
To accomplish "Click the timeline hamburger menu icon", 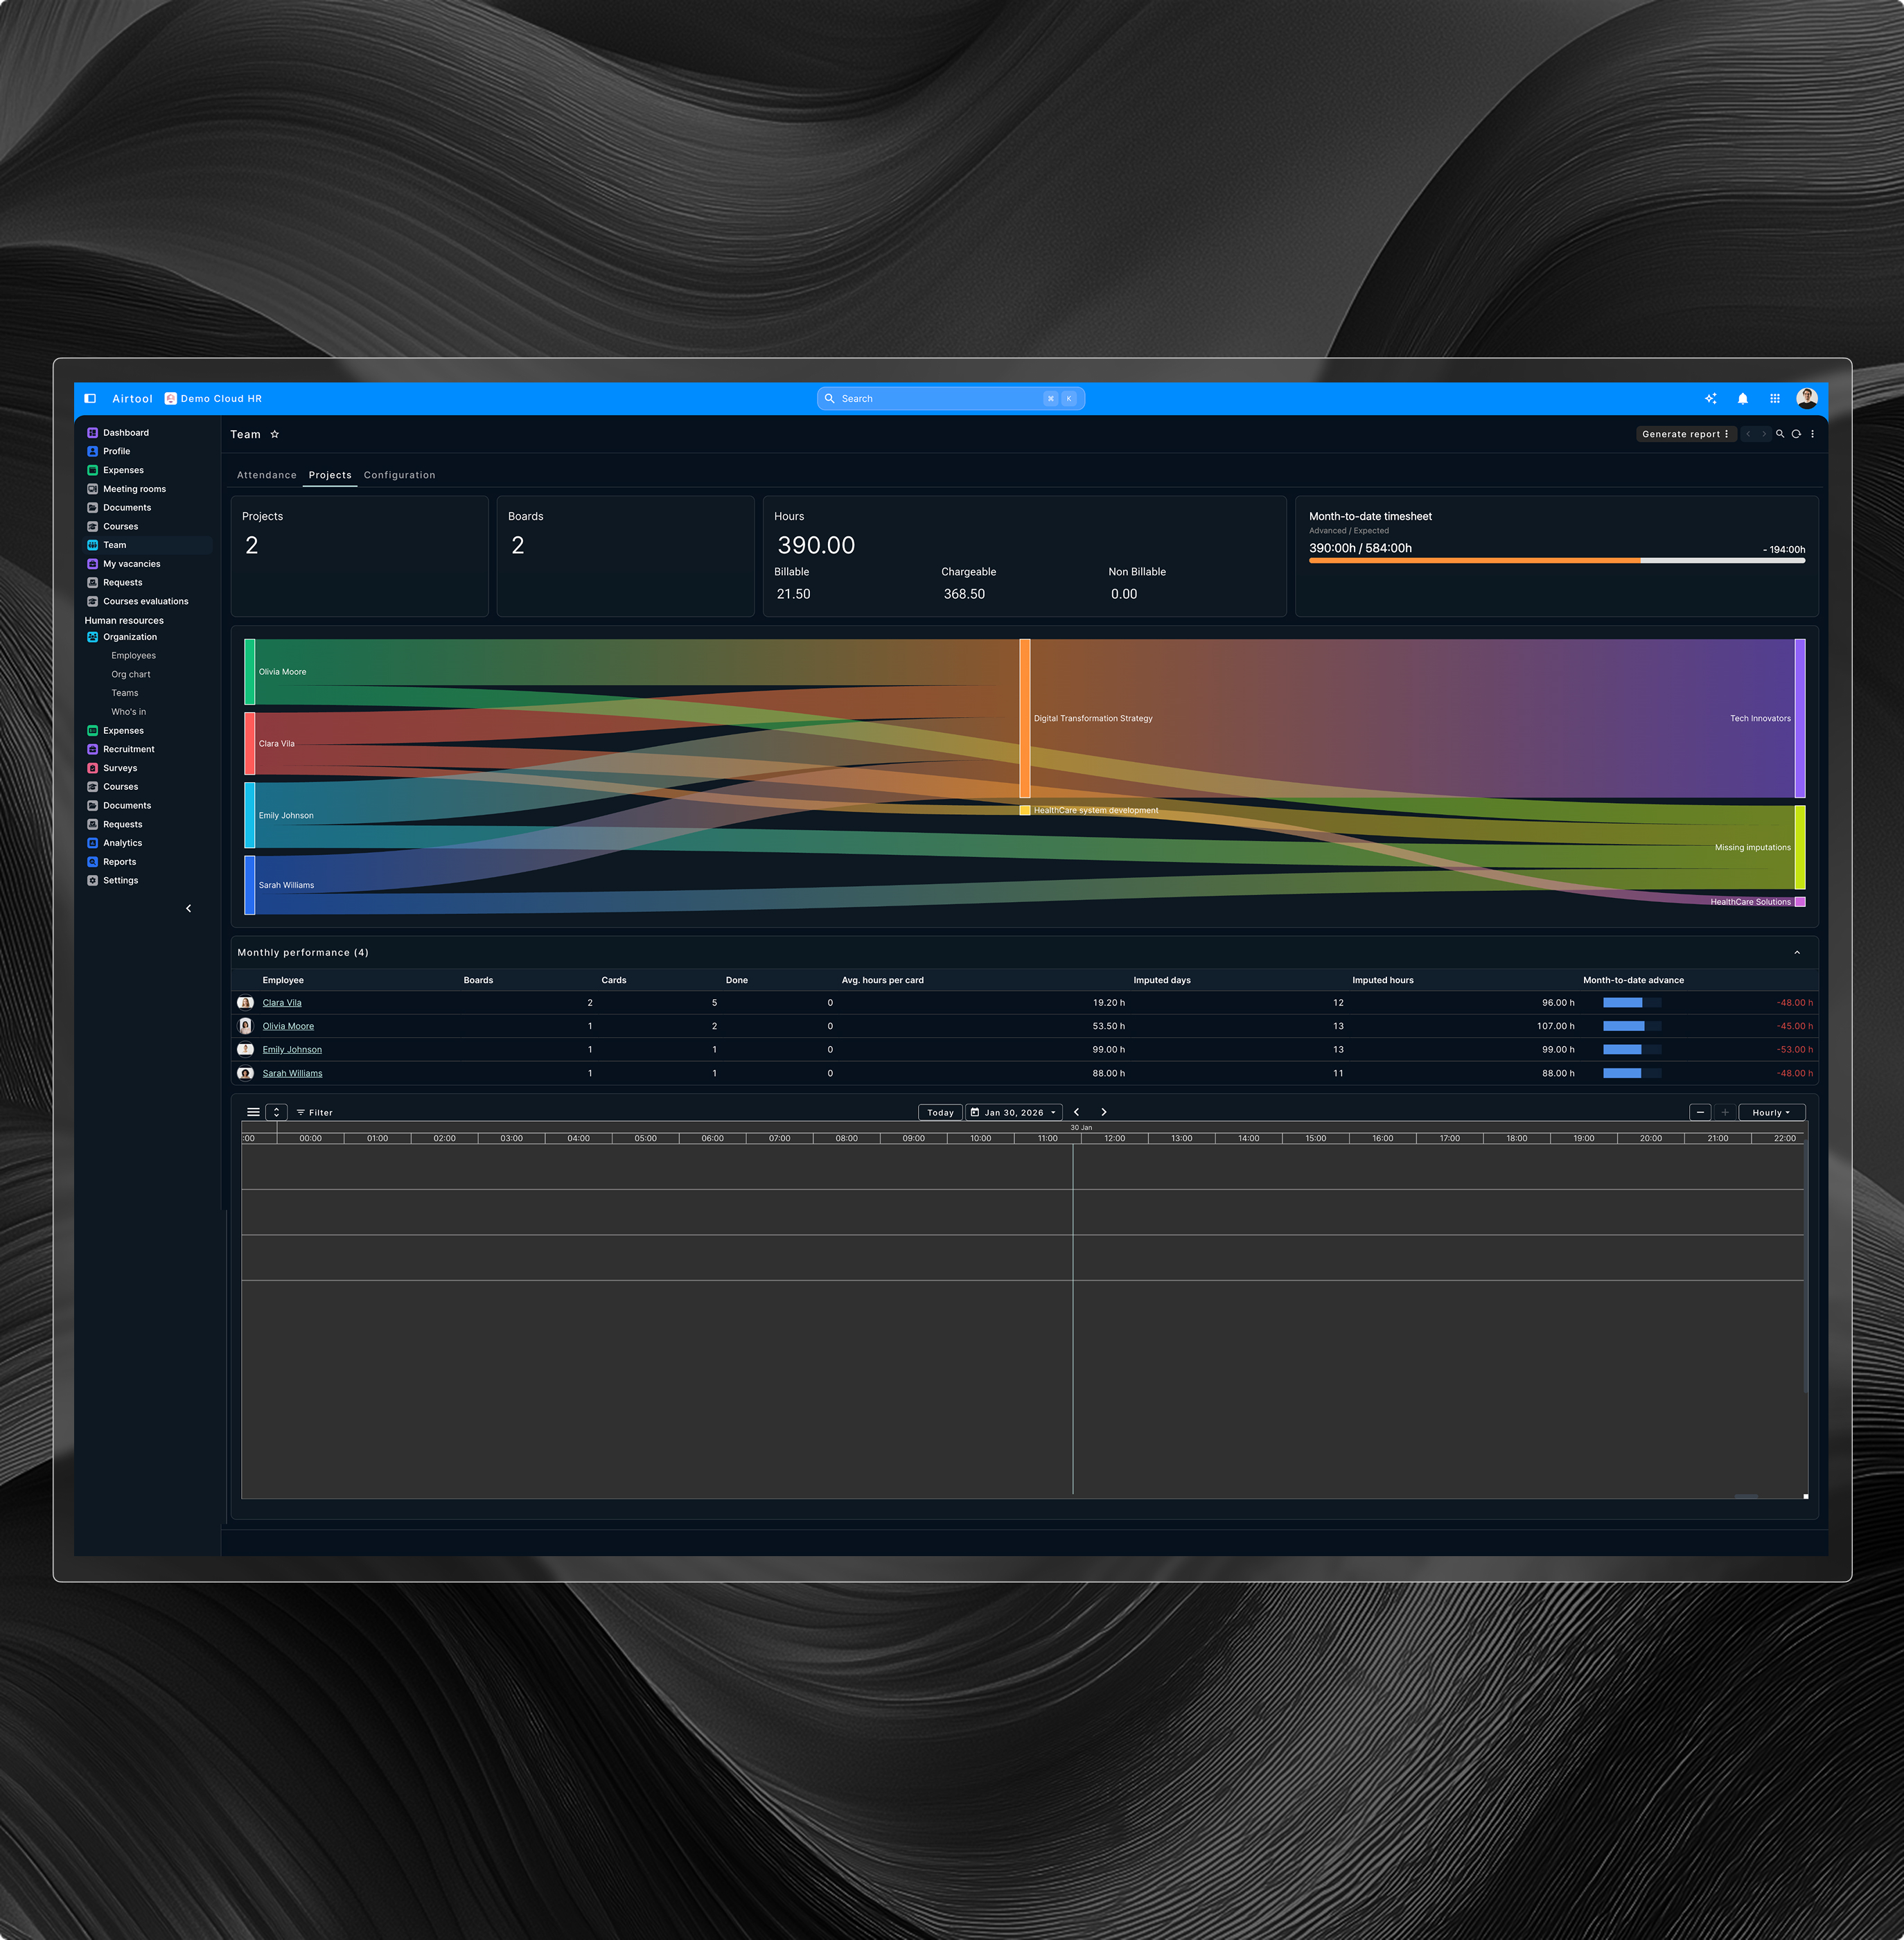I will [x=253, y=1112].
